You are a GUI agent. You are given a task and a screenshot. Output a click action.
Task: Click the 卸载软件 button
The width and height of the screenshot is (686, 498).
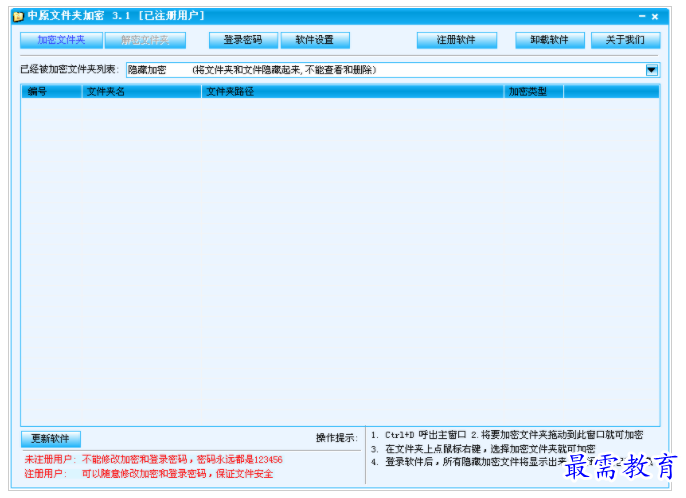click(x=550, y=40)
